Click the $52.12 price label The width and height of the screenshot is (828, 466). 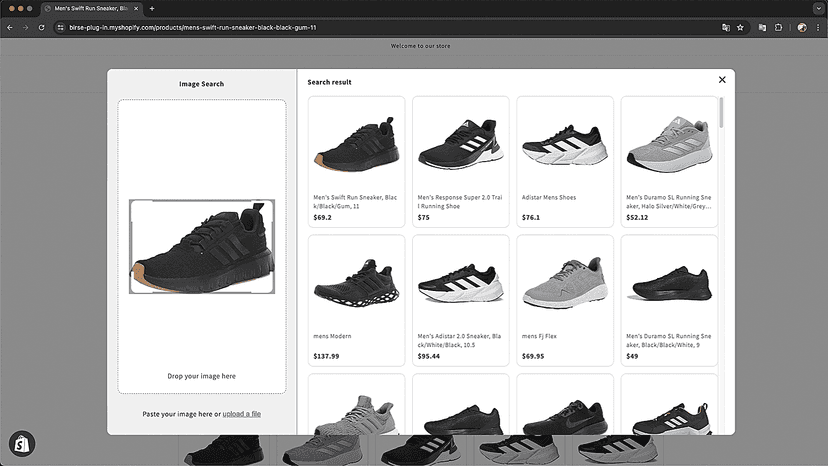(x=637, y=217)
